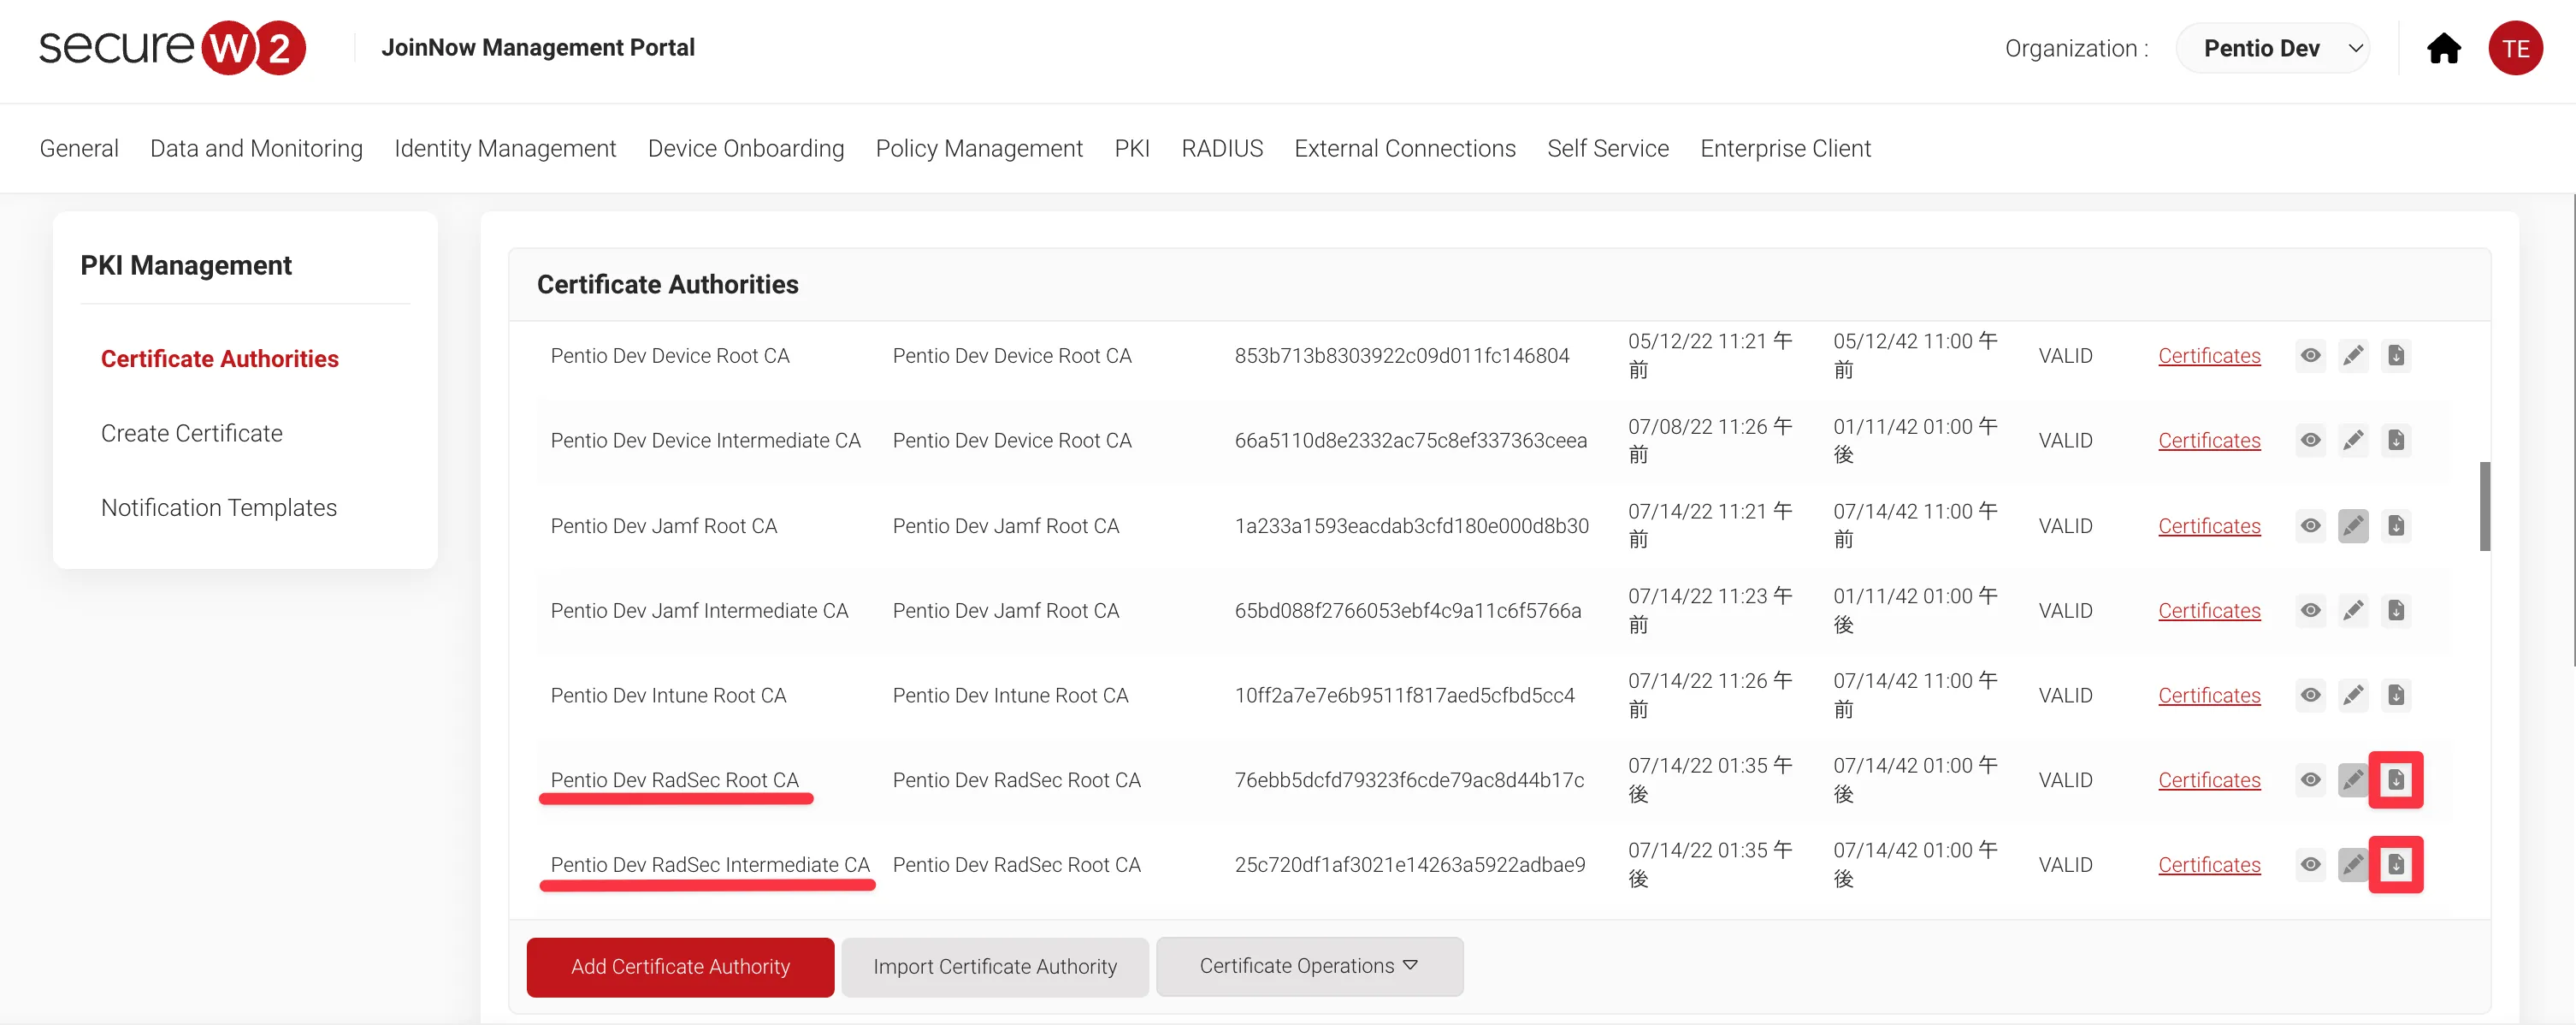Click the edit icon for Pentio Dev Device Intermediate CA
Screen dimensions: 2576x1025
2353,441
